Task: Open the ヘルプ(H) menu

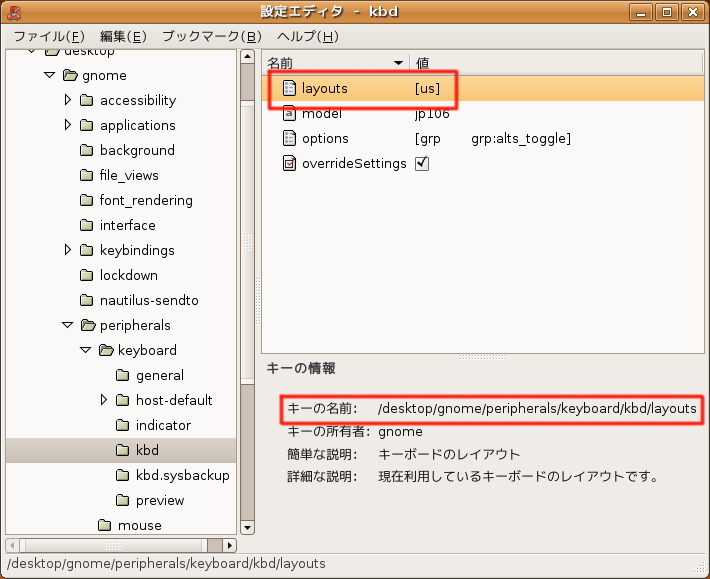Action: coord(307,37)
